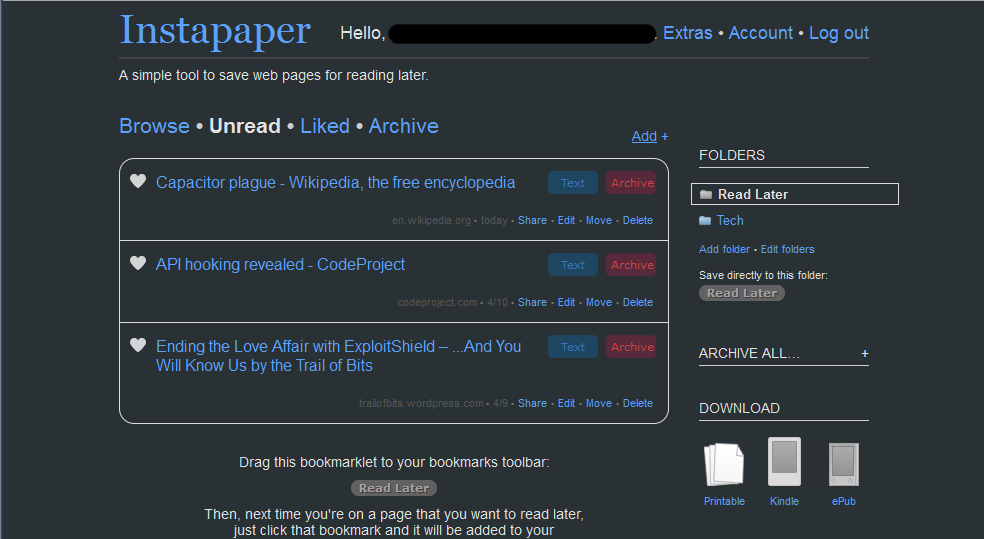Click the Kindle download label
The width and height of the screenshot is (984, 539).
tap(784, 501)
